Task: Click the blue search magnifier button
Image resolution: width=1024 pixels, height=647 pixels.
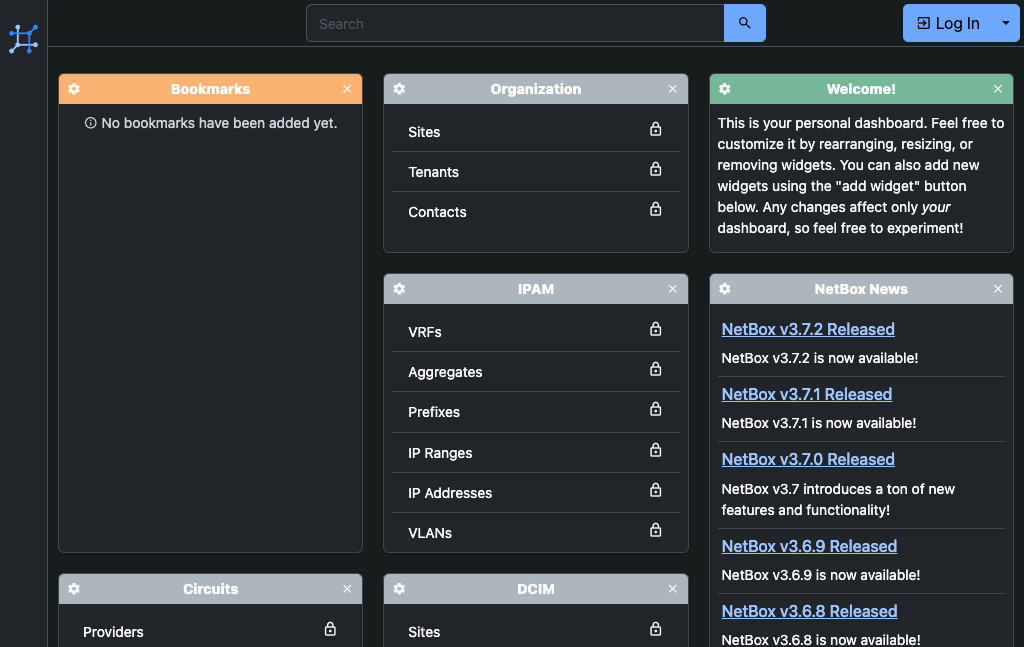Action: coord(744,24)
